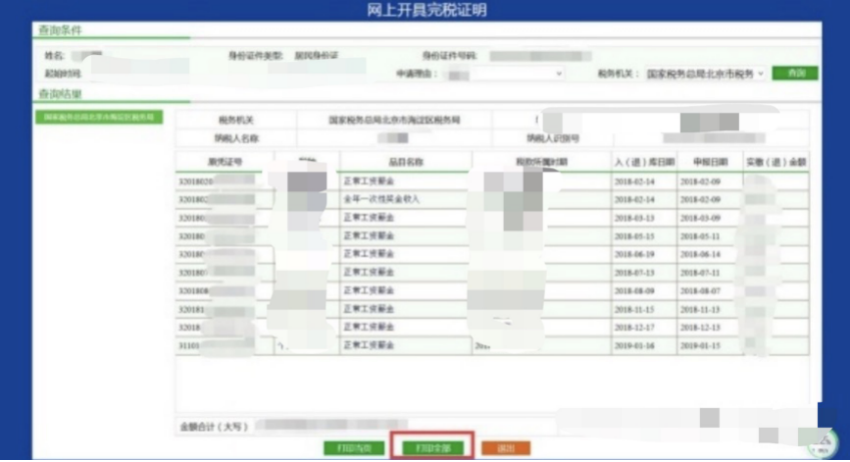The image size is (850, 462).
Task: Select row with entry date 2018-03-13
Action: point(643,217)
